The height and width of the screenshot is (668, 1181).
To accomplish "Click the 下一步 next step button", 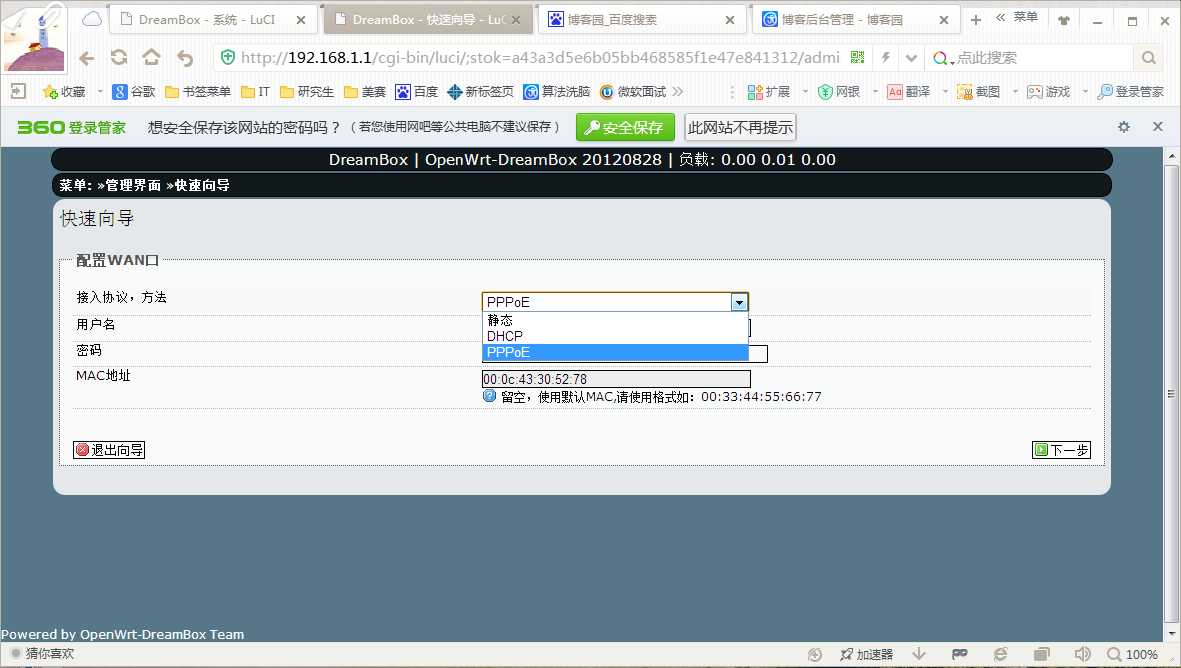I will [1061, 450].
